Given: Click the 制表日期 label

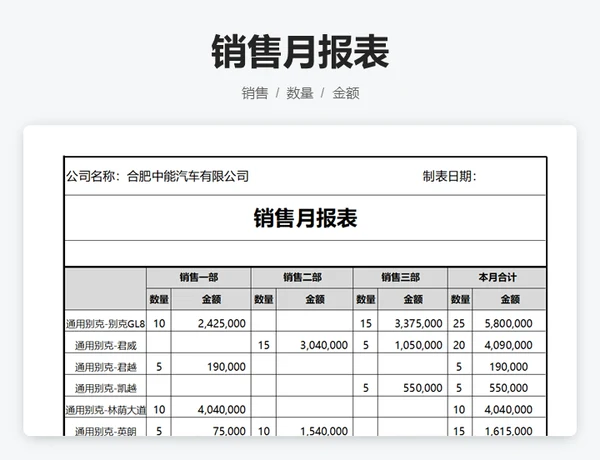Looking at the screenshot, I should (x=450, y=176).
